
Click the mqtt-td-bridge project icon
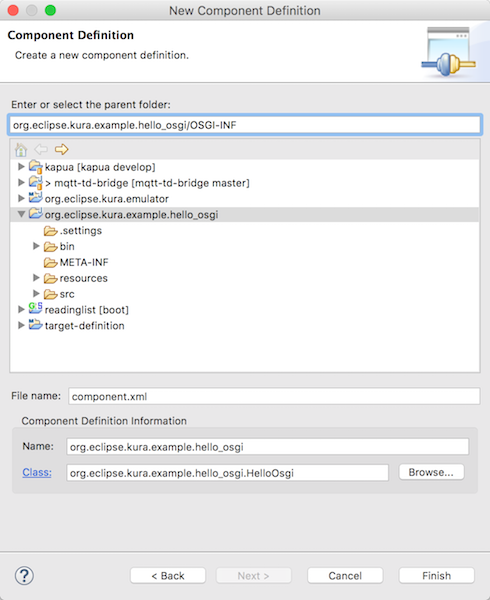36,183
